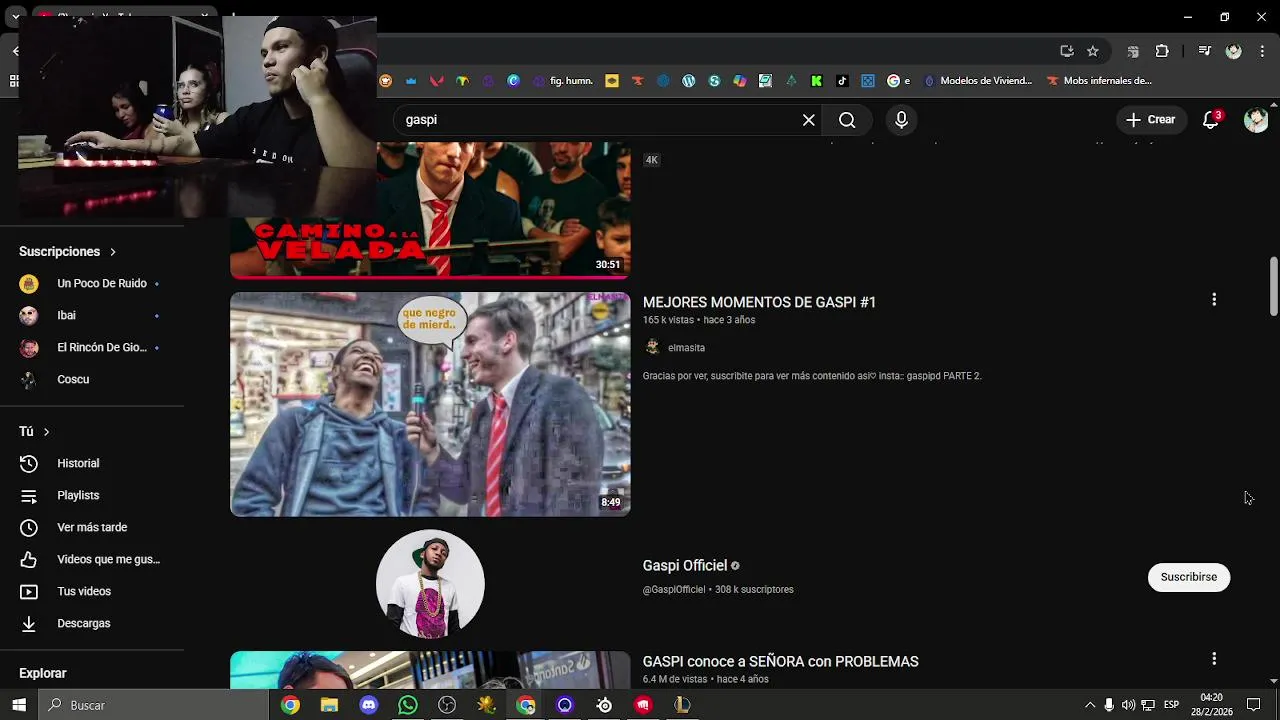
Task: Expand the Tú section chevron
Action: pyautogui.click(x=46, y=432)
